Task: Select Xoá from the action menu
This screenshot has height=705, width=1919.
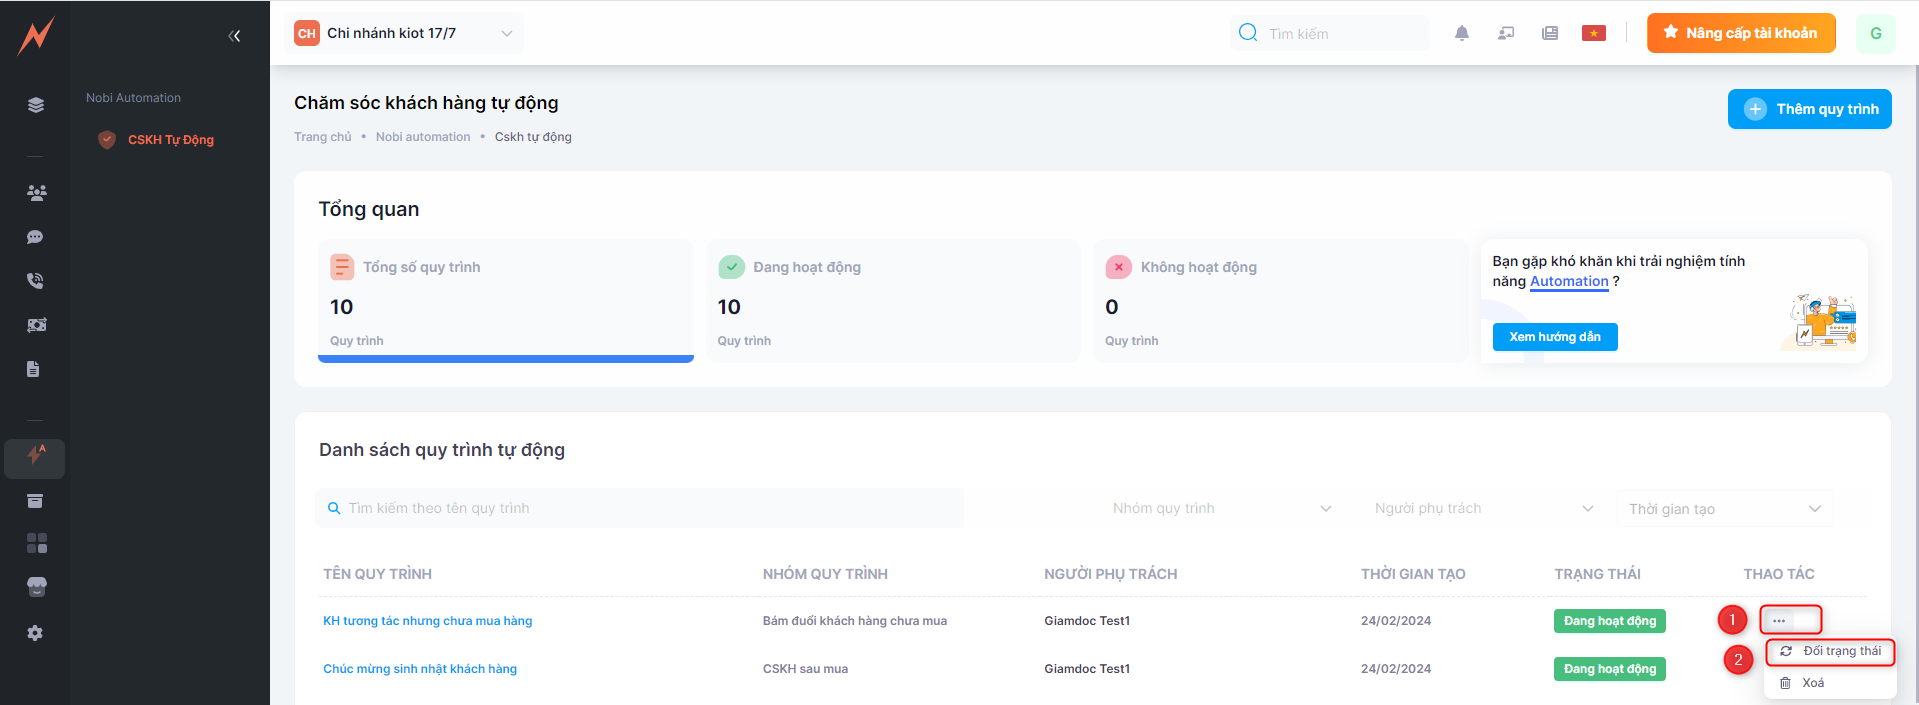Action: point(1812,683)
